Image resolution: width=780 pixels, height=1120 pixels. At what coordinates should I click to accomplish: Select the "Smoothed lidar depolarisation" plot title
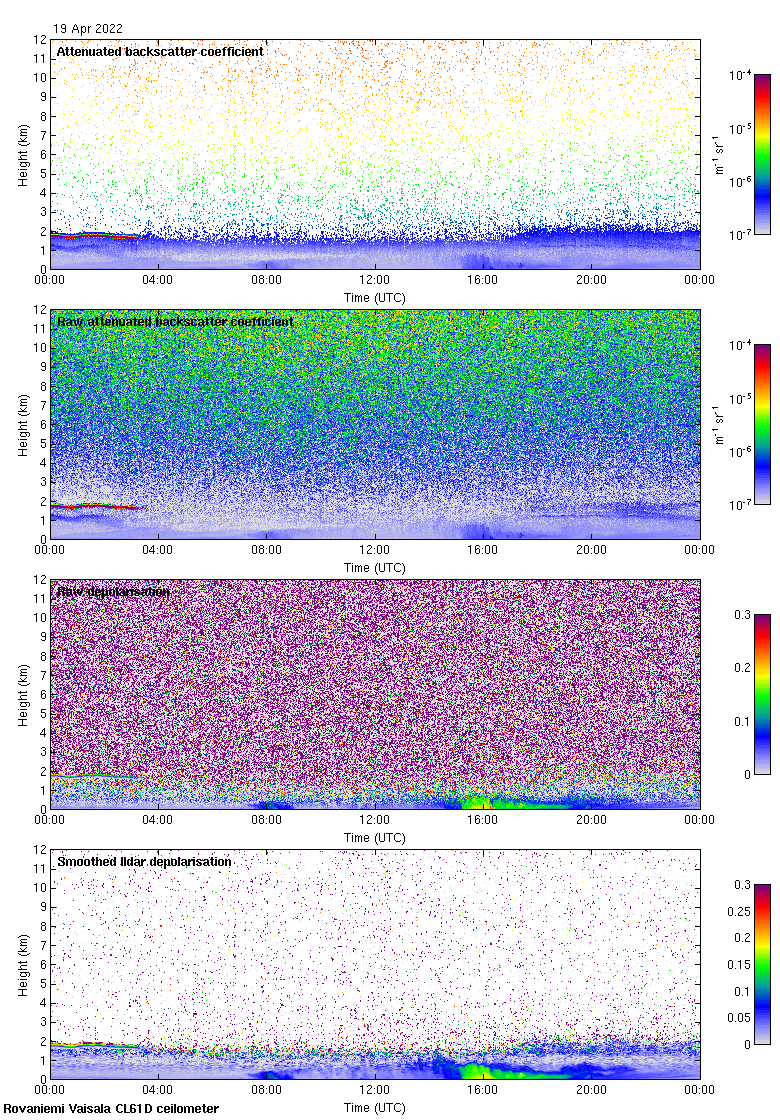(x=145, y=862)
